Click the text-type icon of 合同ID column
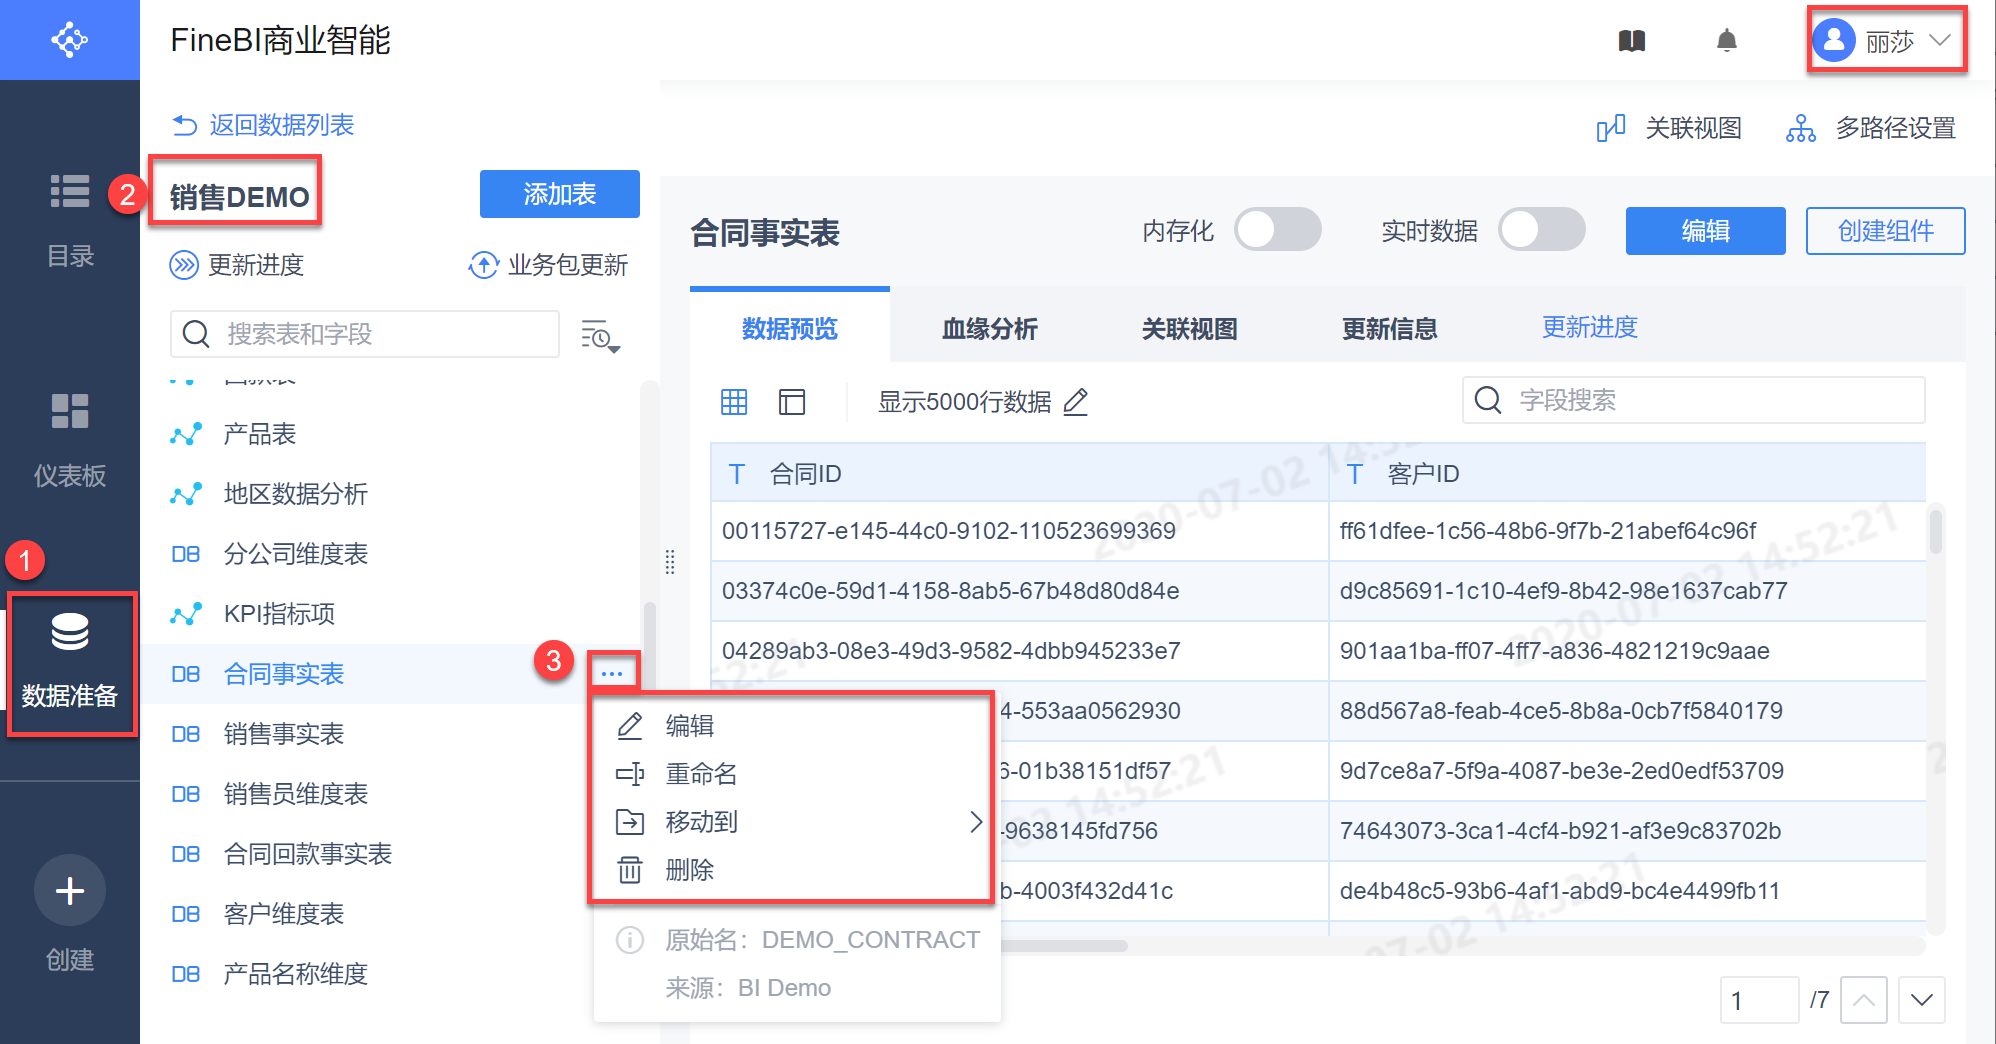 (737, 474)
